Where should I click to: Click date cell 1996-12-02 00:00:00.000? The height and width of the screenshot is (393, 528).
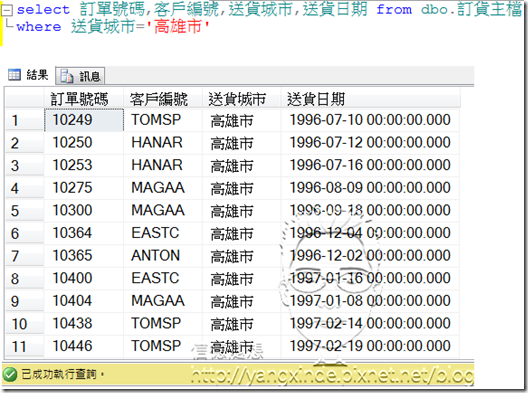tap(370, 255)
